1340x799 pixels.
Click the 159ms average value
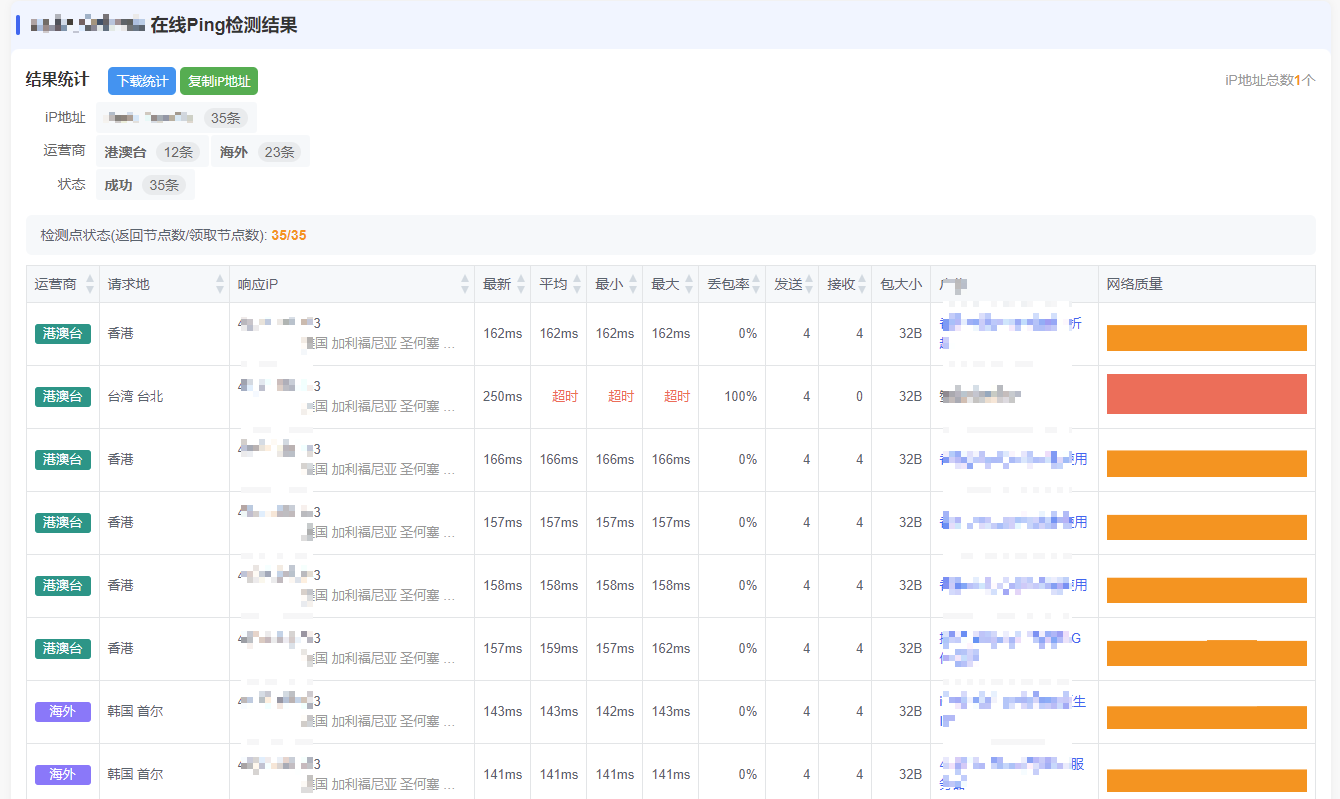[x=558, y=648]
